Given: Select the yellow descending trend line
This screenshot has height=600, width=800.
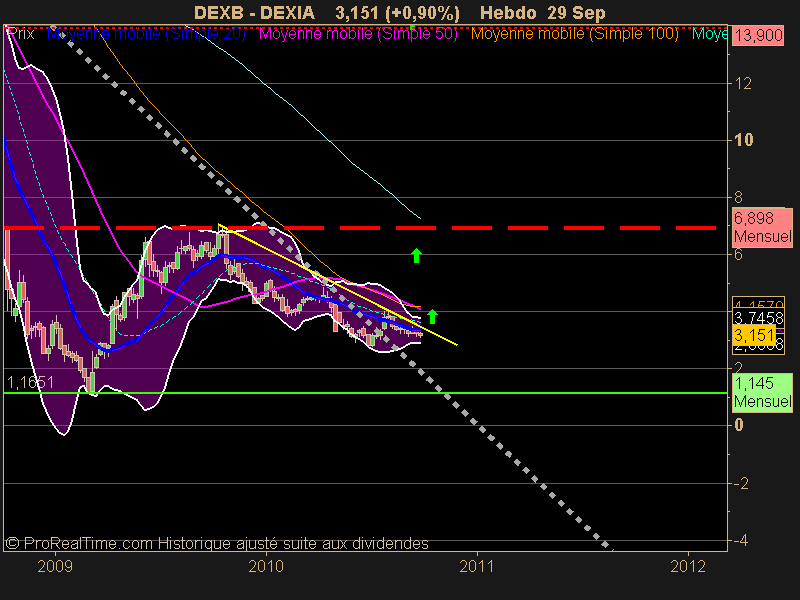Looking at the screenshot, I should [x=338, y=285].
